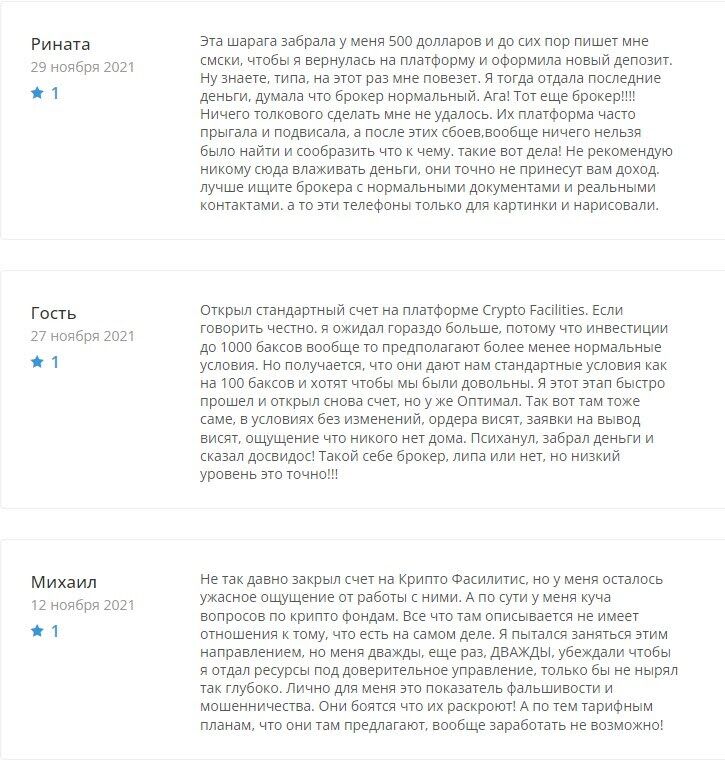
Task: Click the date 27 ноября 2021
Action: point(82,337)
